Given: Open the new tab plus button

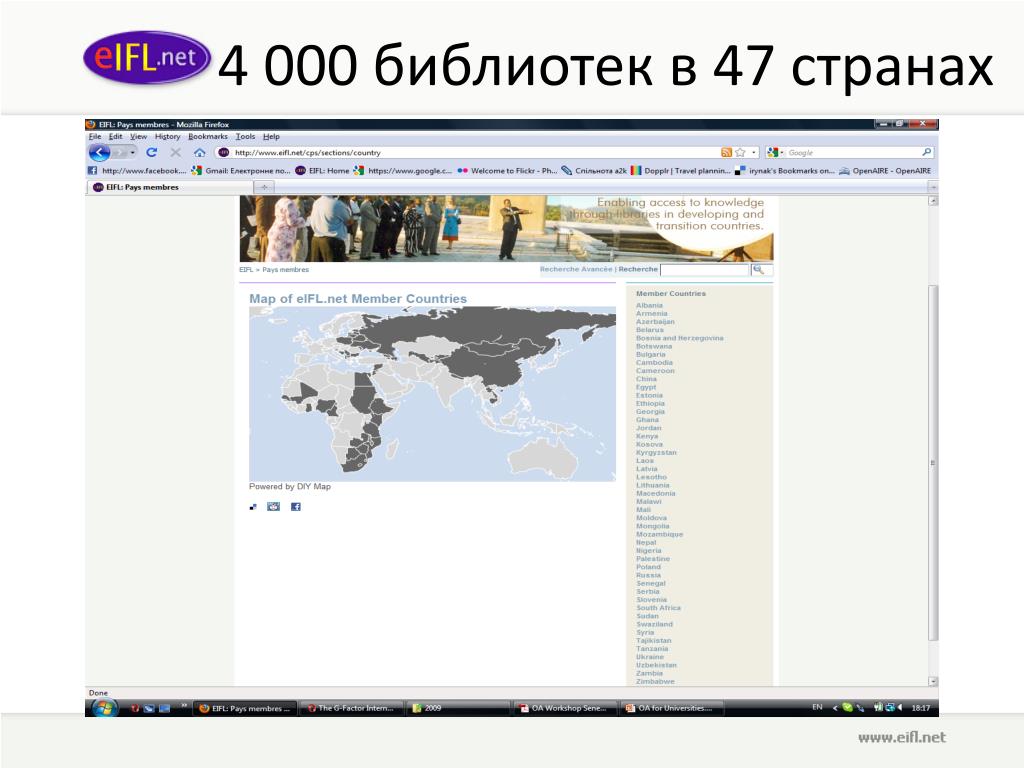Looking at the screenshot, I should [264, 187].
